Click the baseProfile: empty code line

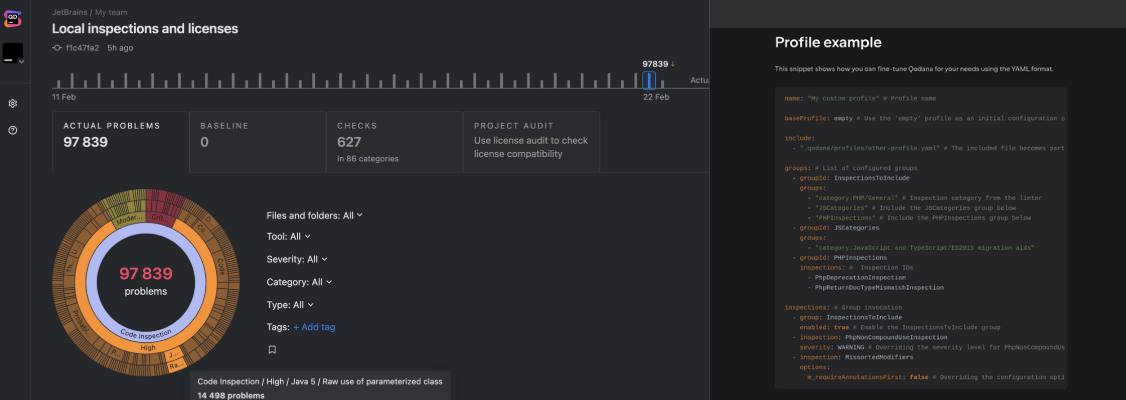pos(924,118)
